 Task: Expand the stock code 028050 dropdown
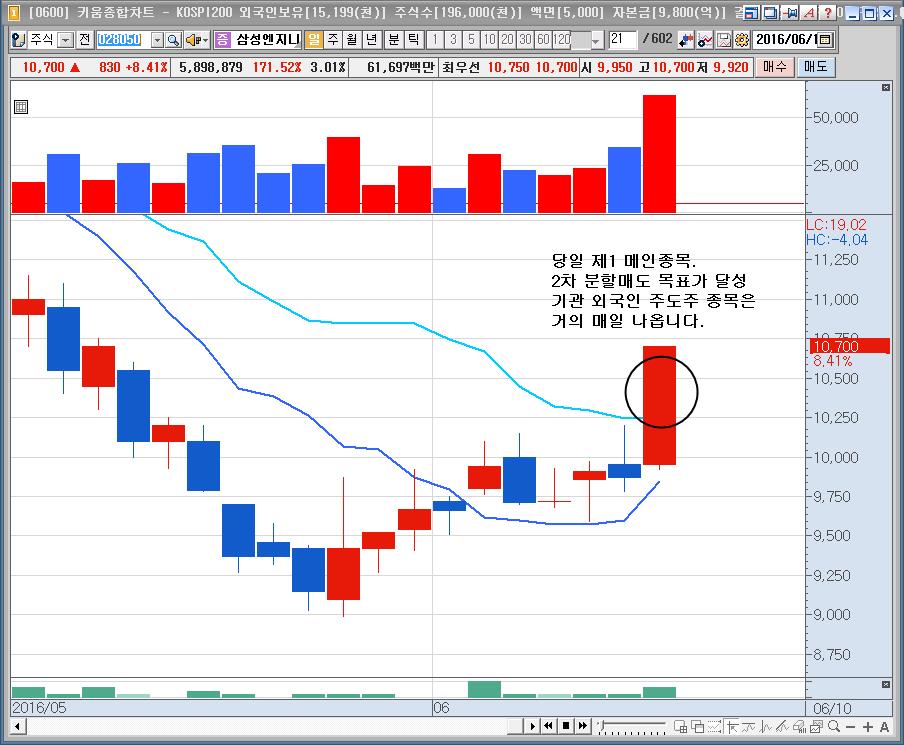[x=157, y=40]
